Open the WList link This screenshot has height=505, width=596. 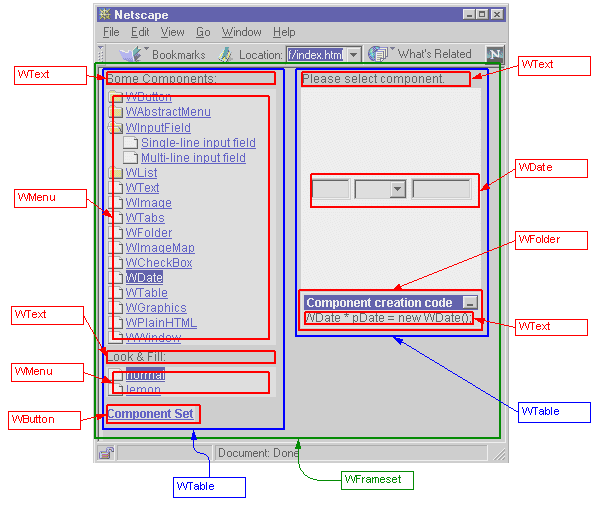click(x=141, y=173)
